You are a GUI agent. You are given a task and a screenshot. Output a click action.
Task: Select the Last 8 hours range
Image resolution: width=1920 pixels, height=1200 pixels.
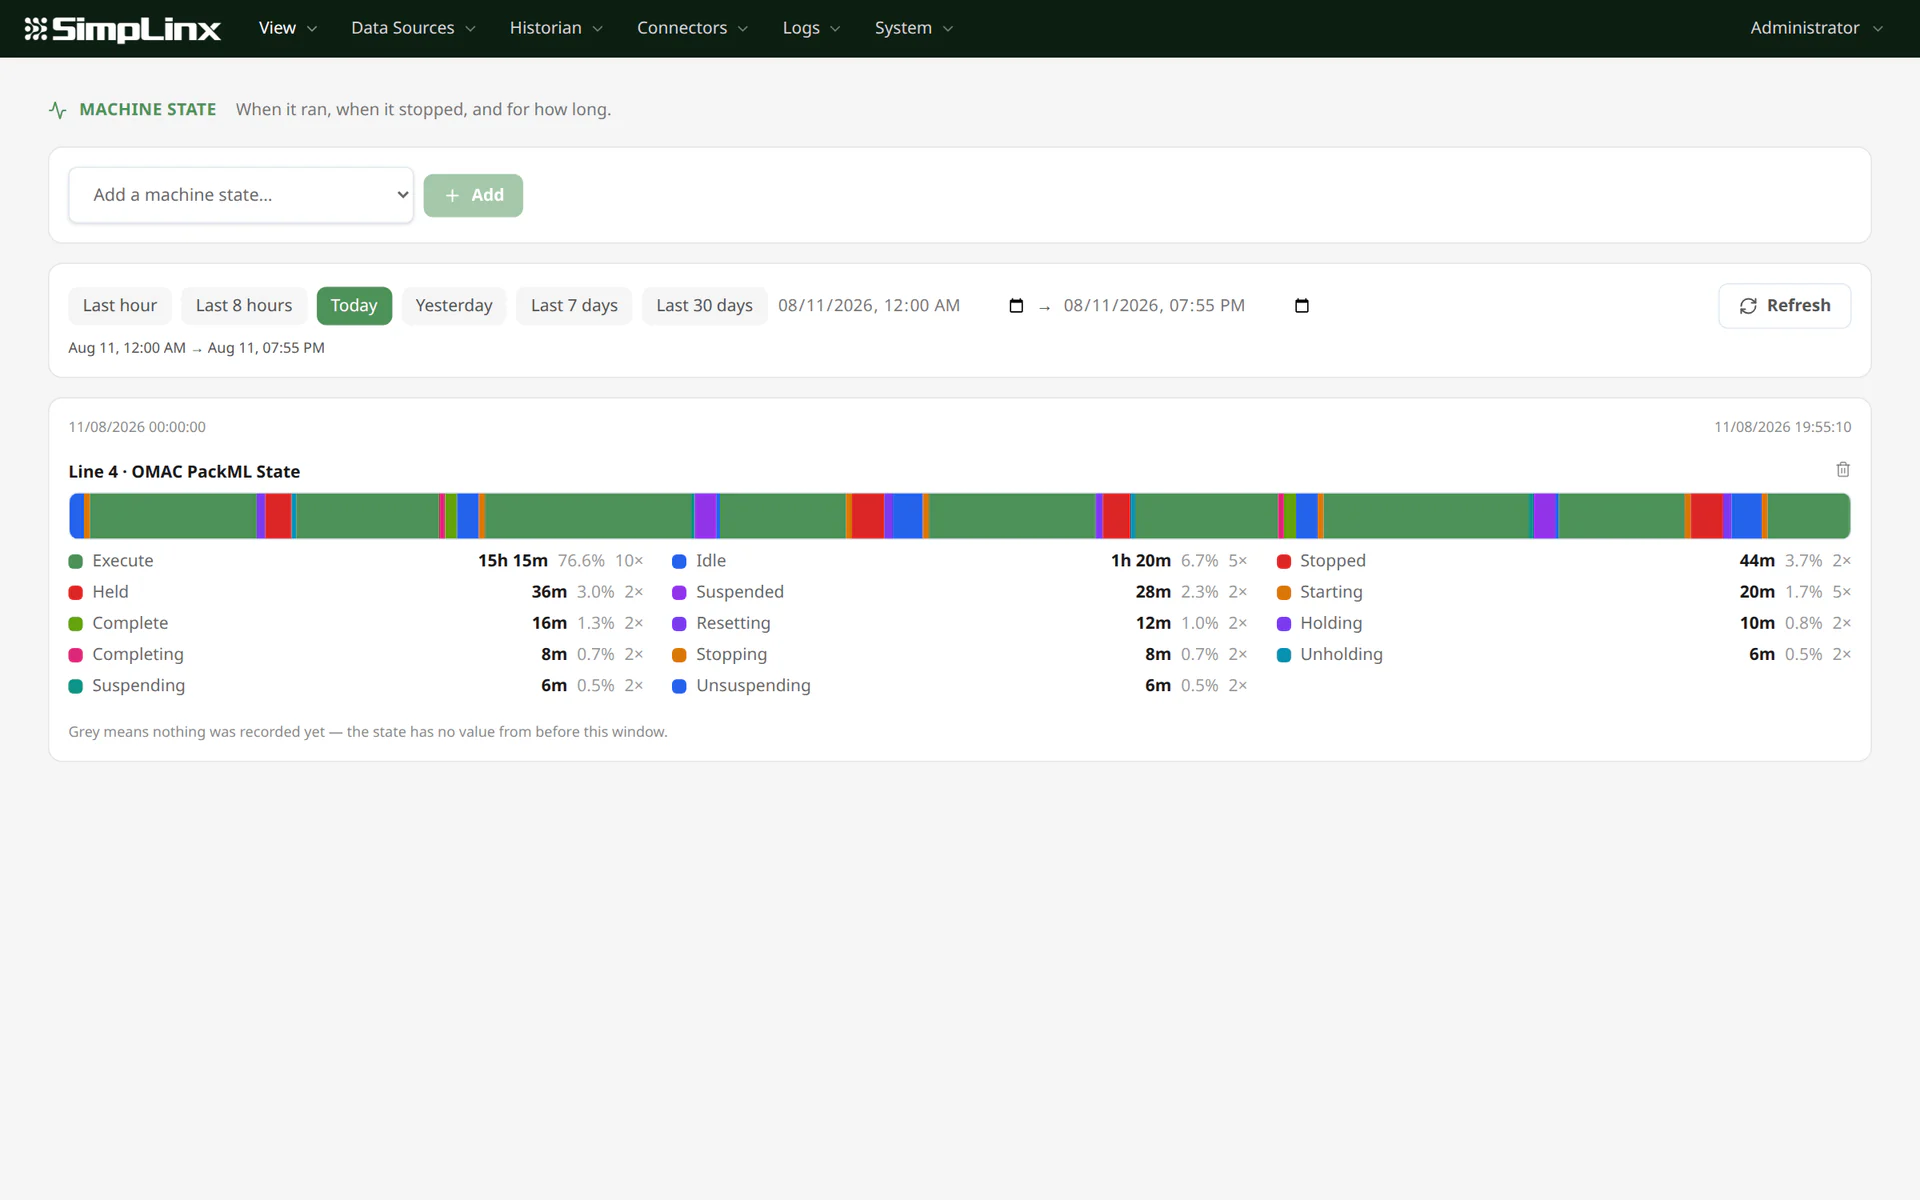(x=244, y=306)
